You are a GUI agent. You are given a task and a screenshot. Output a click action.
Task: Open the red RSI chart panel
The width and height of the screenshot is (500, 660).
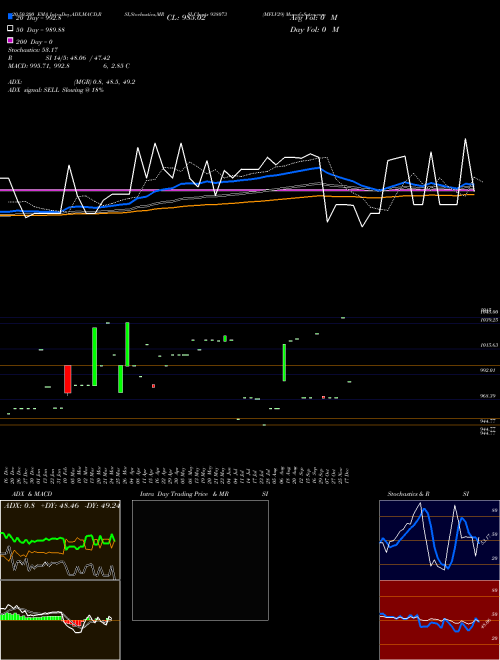click(439, 620)
